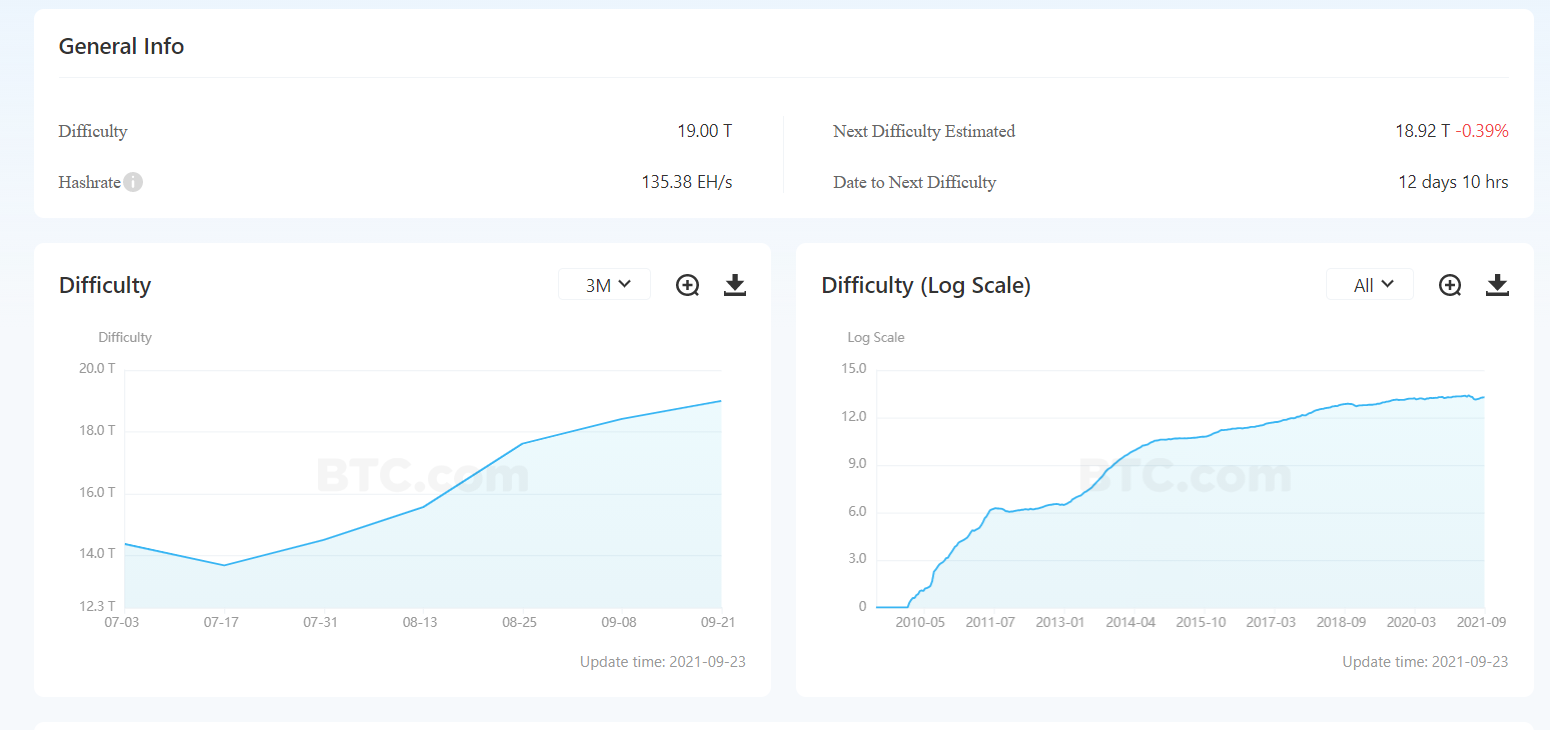The image size is (1550, 730).
Task: Open the All time range dropdown
Action: click(x=1370, y=285)
